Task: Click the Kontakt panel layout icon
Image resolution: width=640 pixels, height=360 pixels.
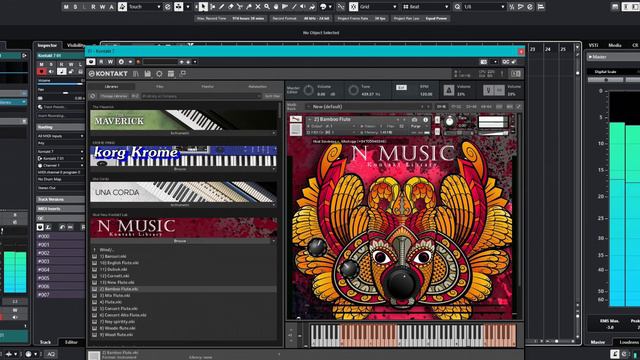Action: (516, 74)
